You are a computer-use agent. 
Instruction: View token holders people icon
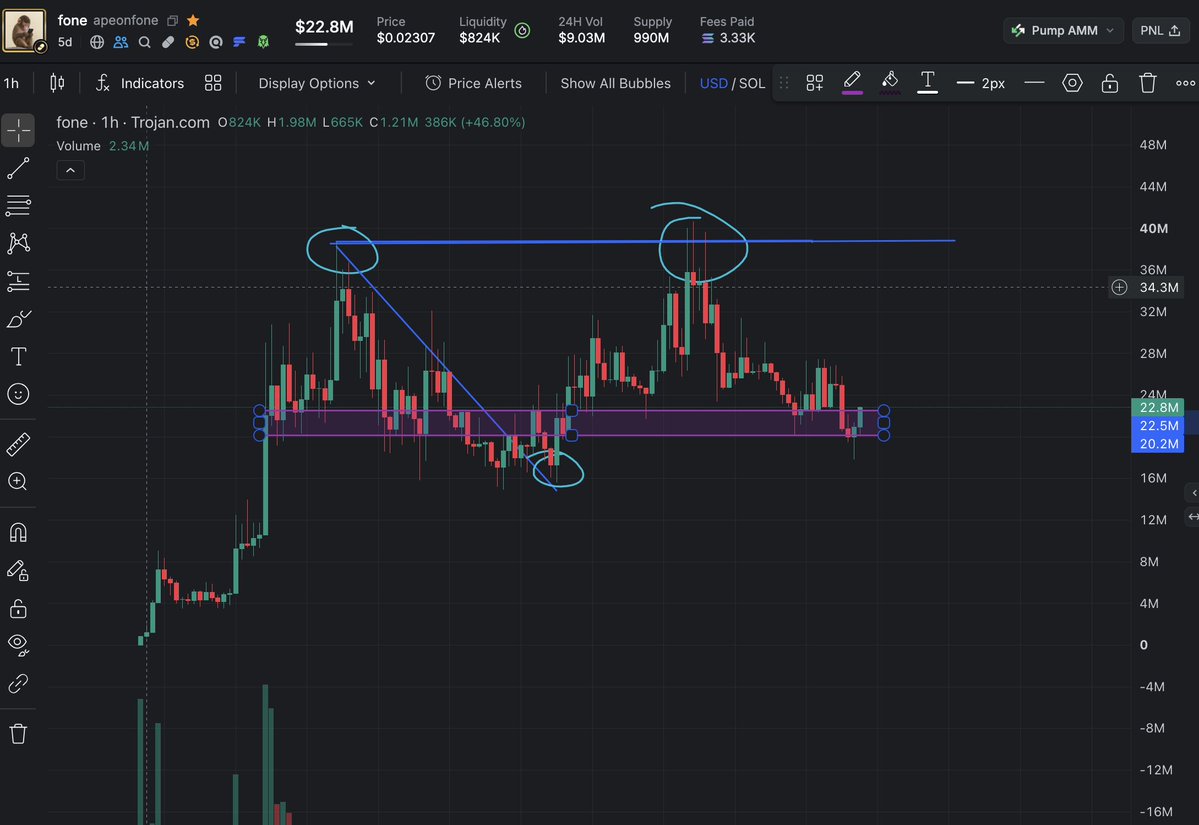coord(121,42)
